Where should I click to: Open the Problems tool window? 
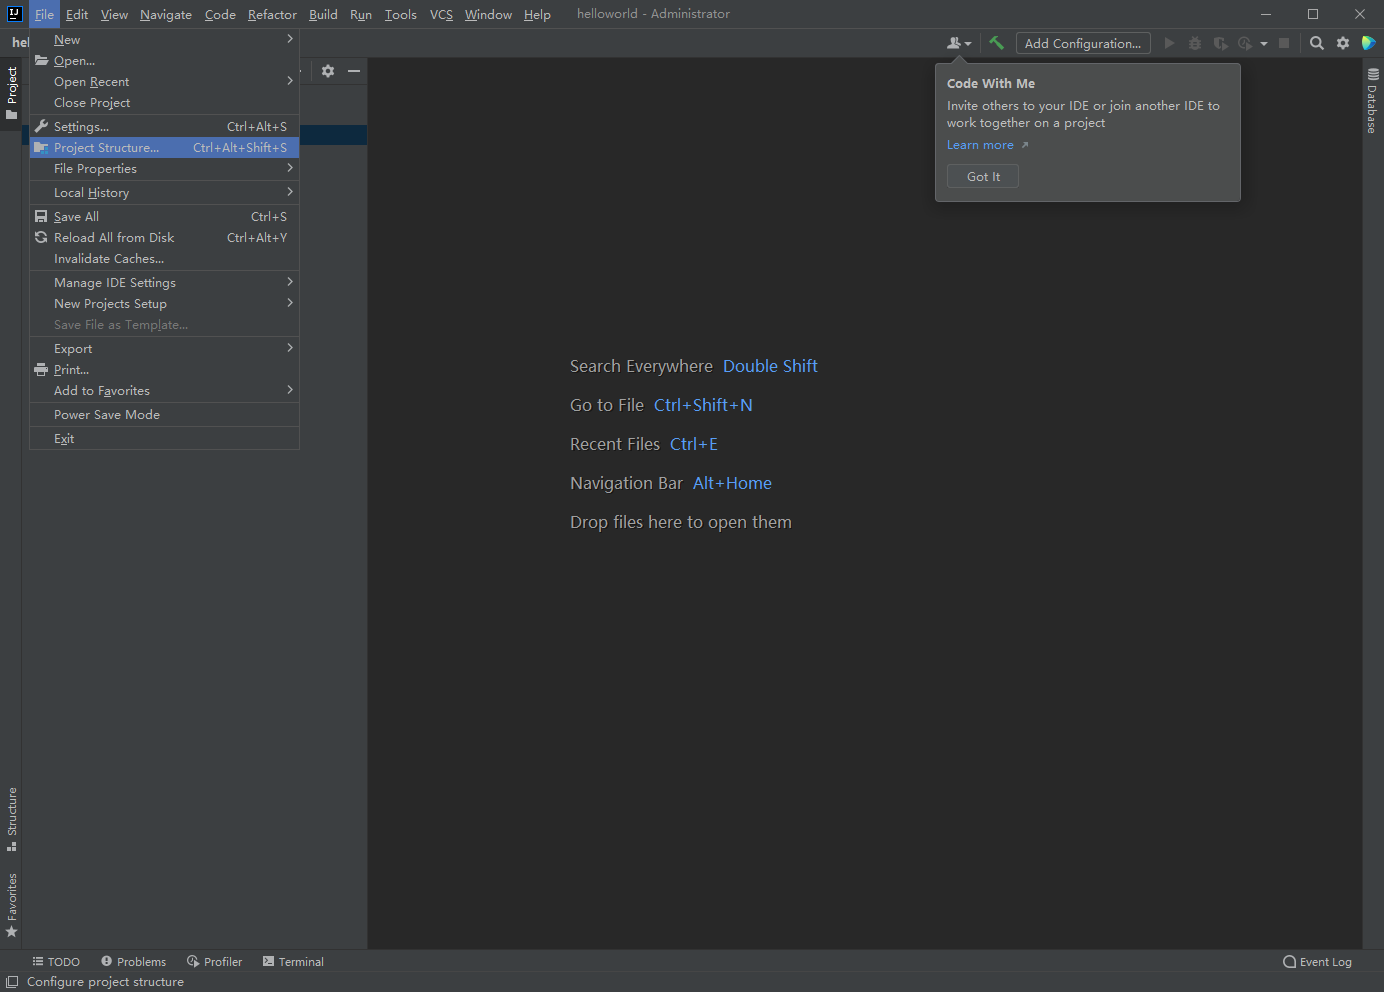(x=134, y=962)
